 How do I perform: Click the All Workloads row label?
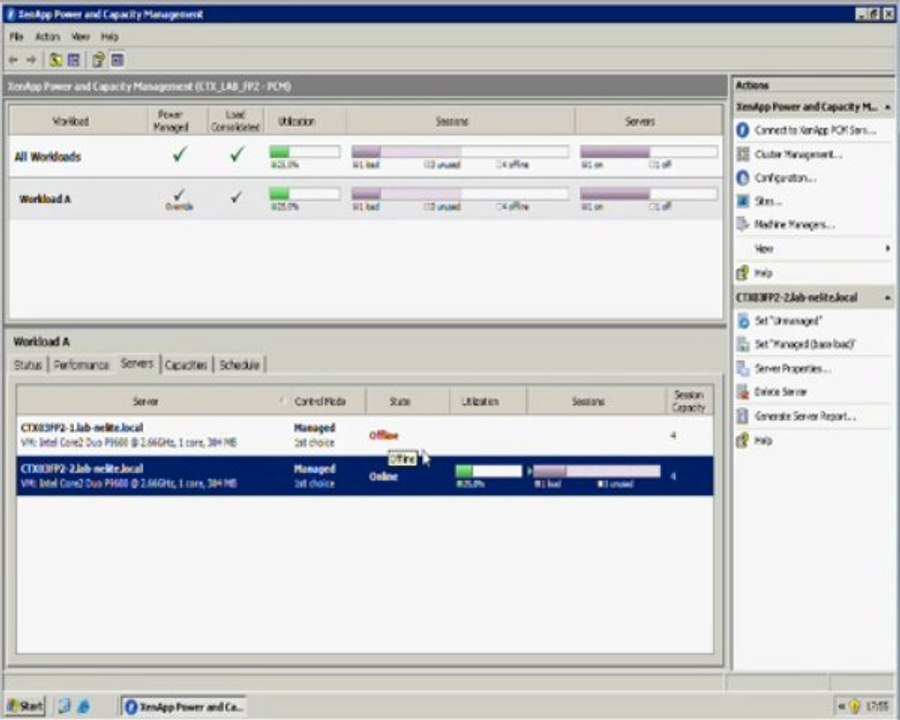pos(48,157)
